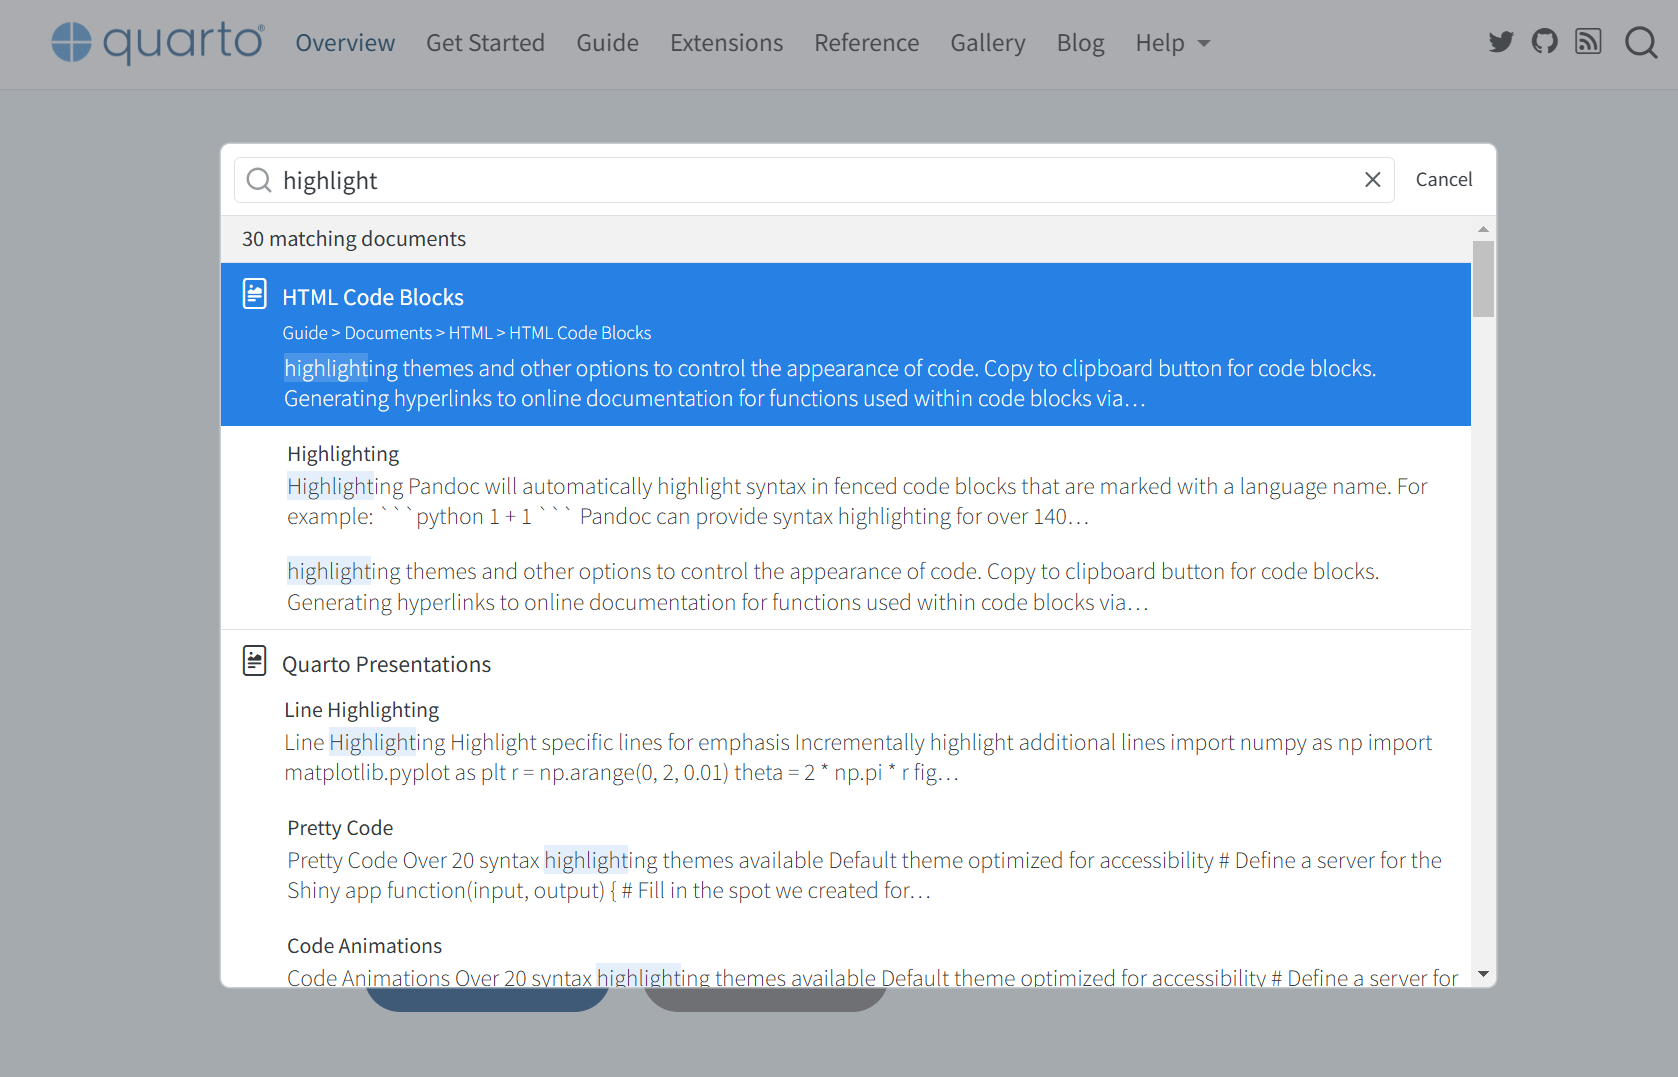Expand the Help dropdown menu
The image size is (1678, 1077).
tap(1172, 43)
